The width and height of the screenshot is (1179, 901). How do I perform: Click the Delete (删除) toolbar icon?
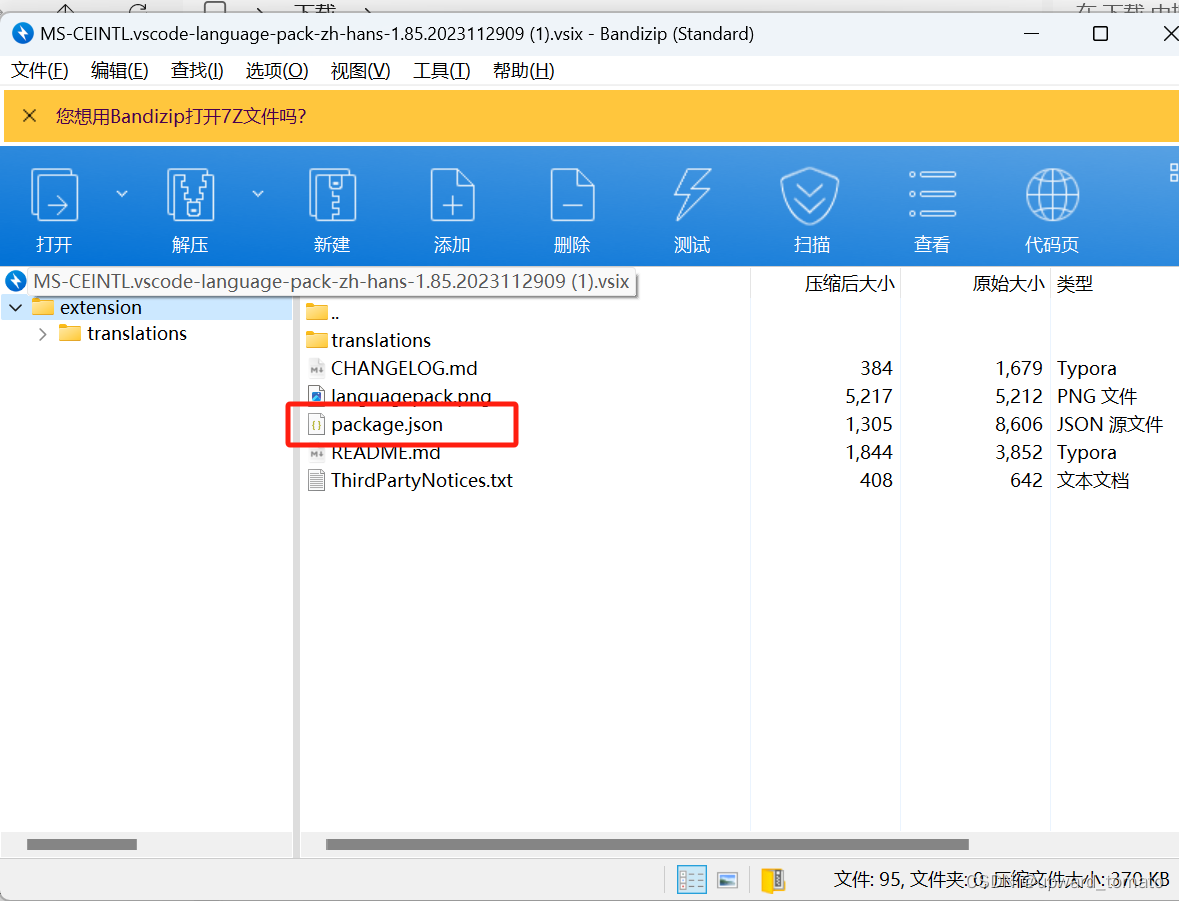(572, 195)
